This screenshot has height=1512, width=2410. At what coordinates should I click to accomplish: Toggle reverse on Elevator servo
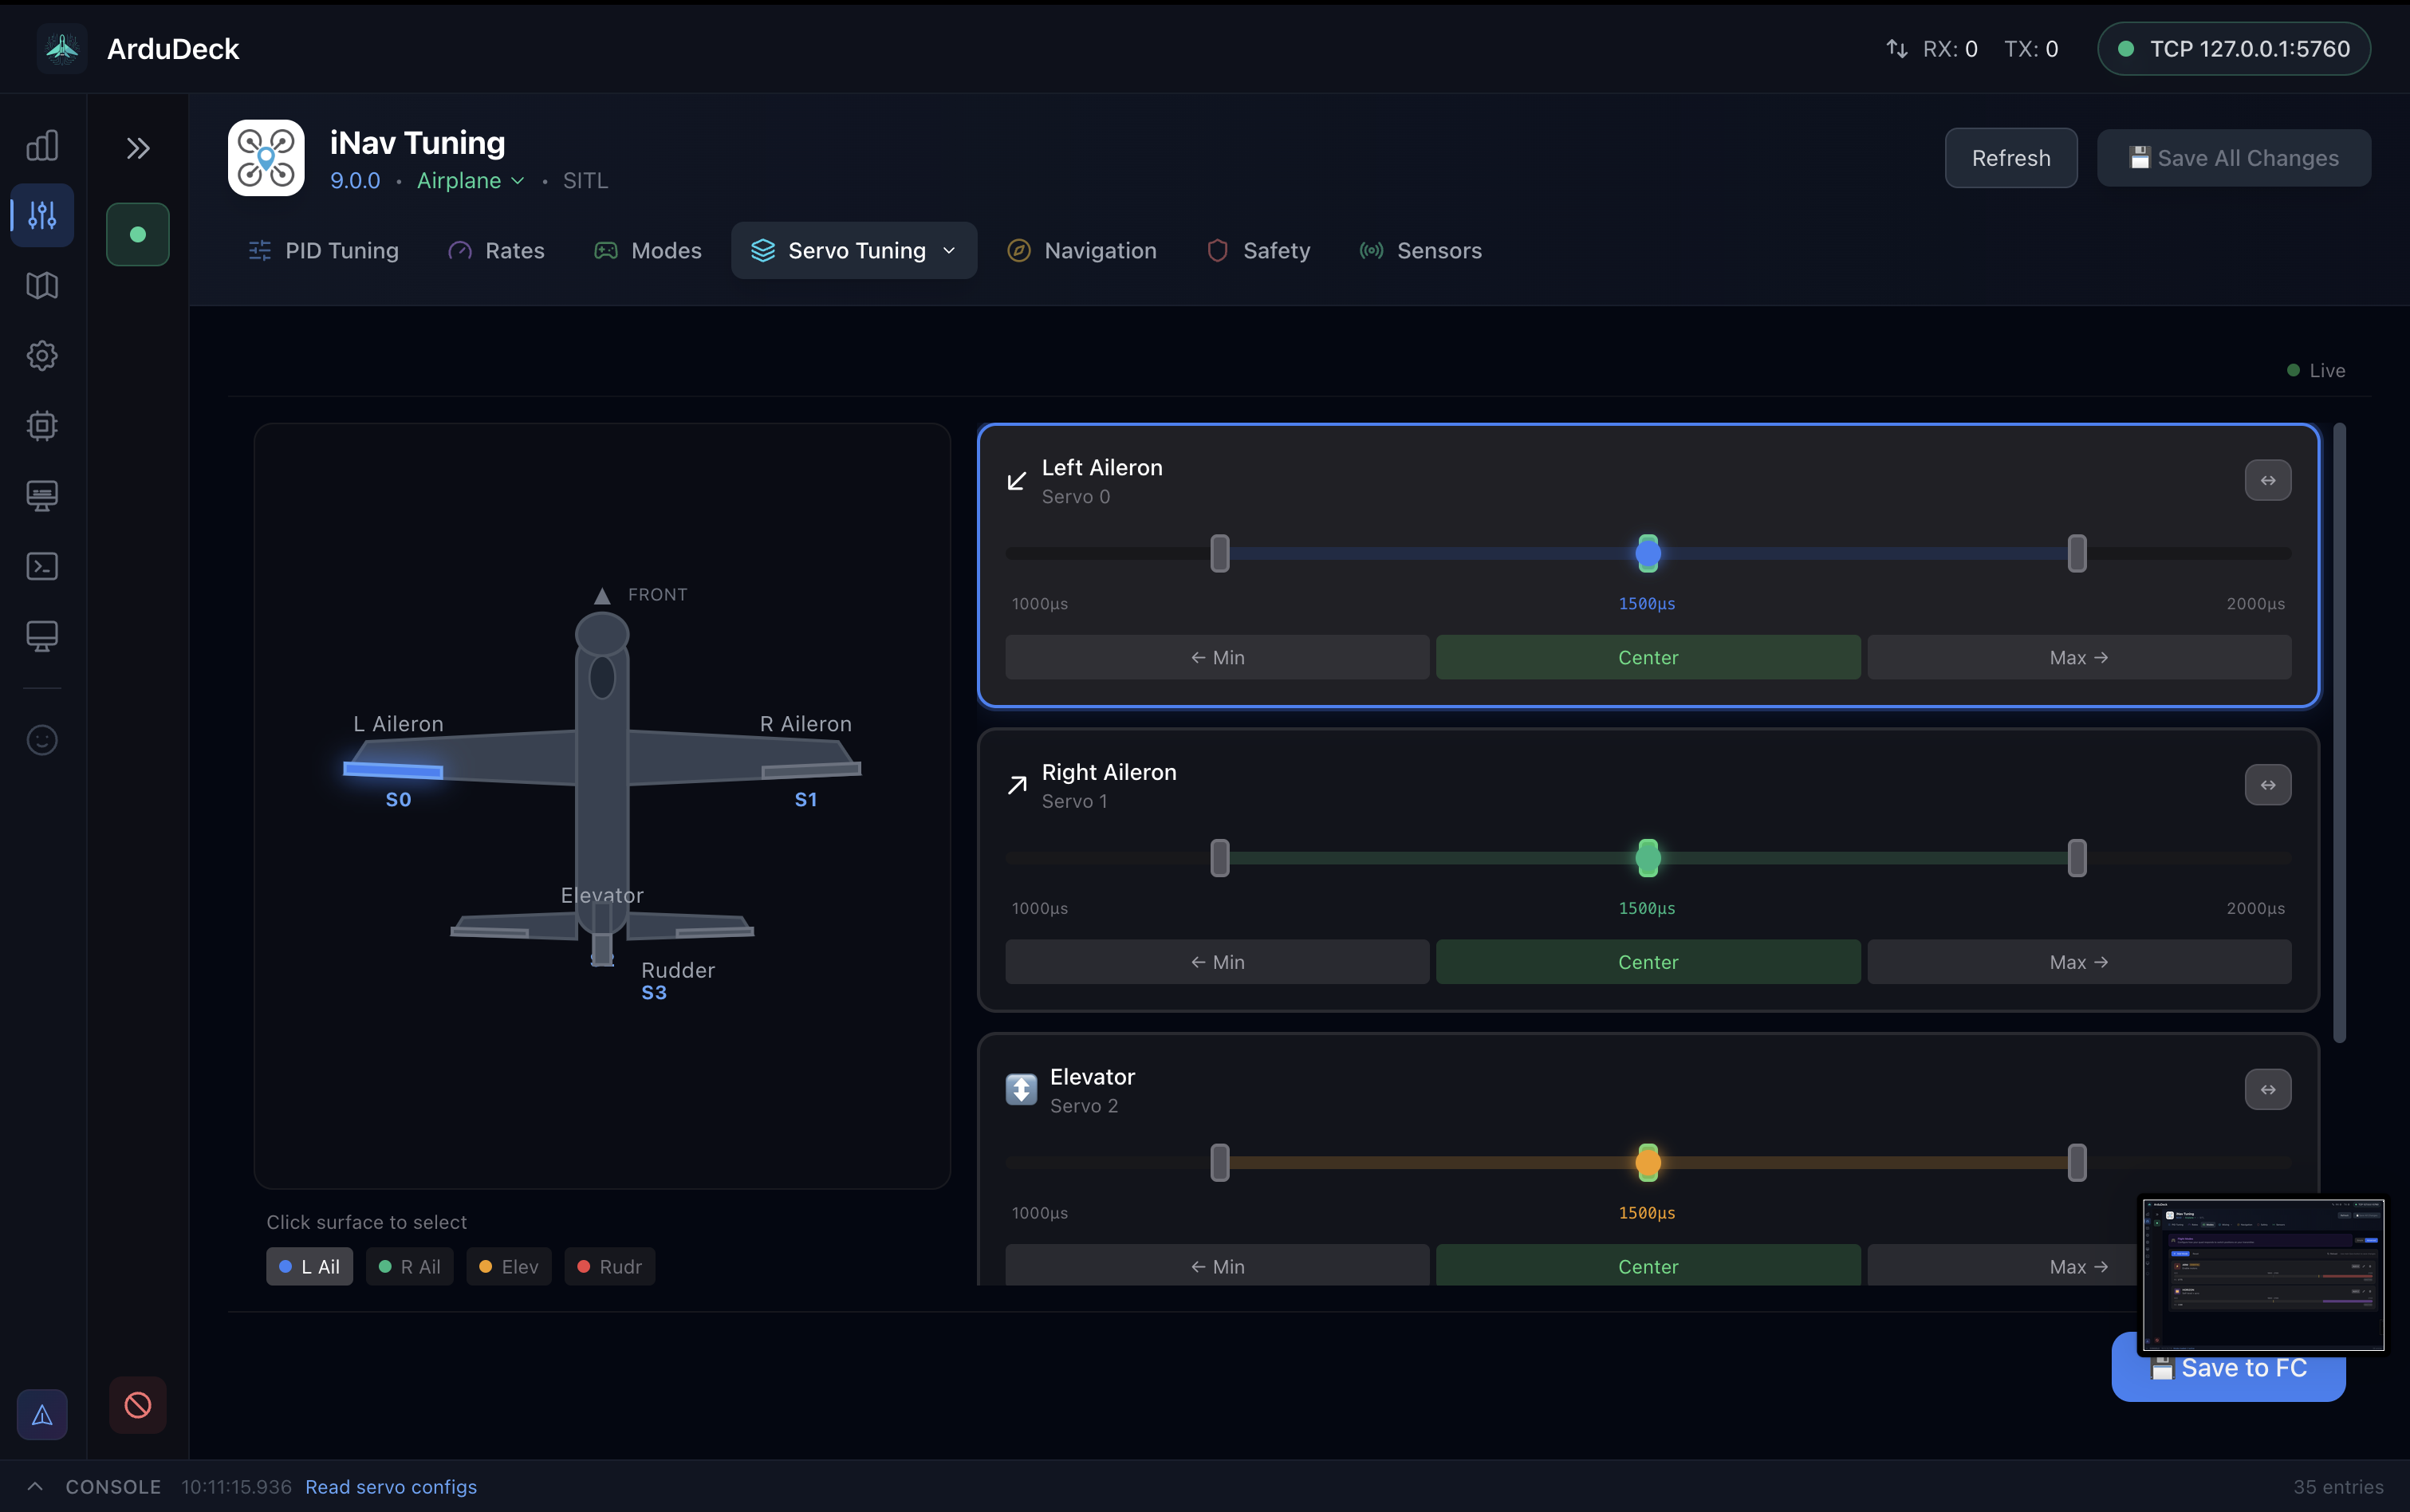(x=2268, y=1090)
